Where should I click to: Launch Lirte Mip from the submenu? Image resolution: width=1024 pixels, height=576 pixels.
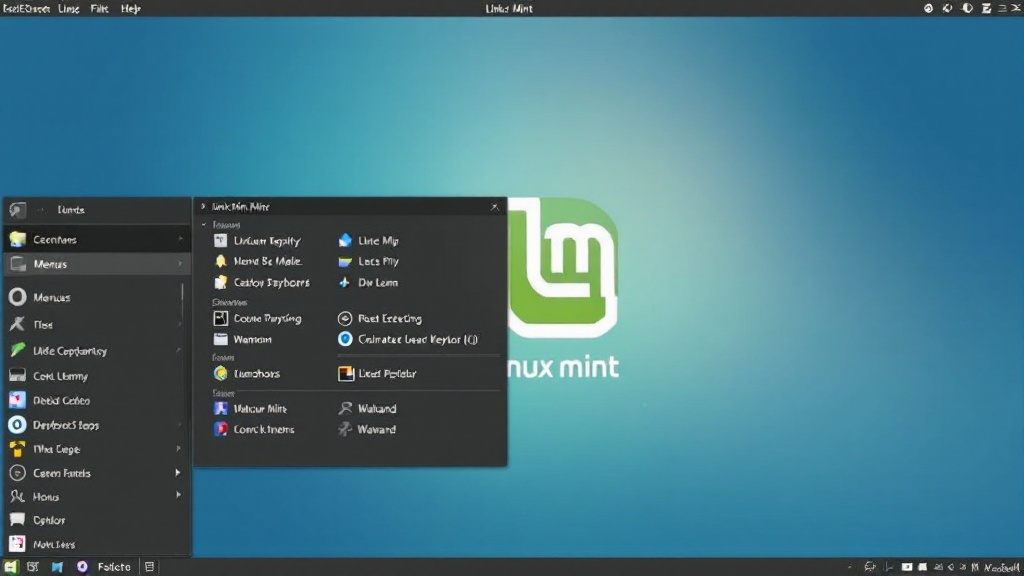click(368, 241)
